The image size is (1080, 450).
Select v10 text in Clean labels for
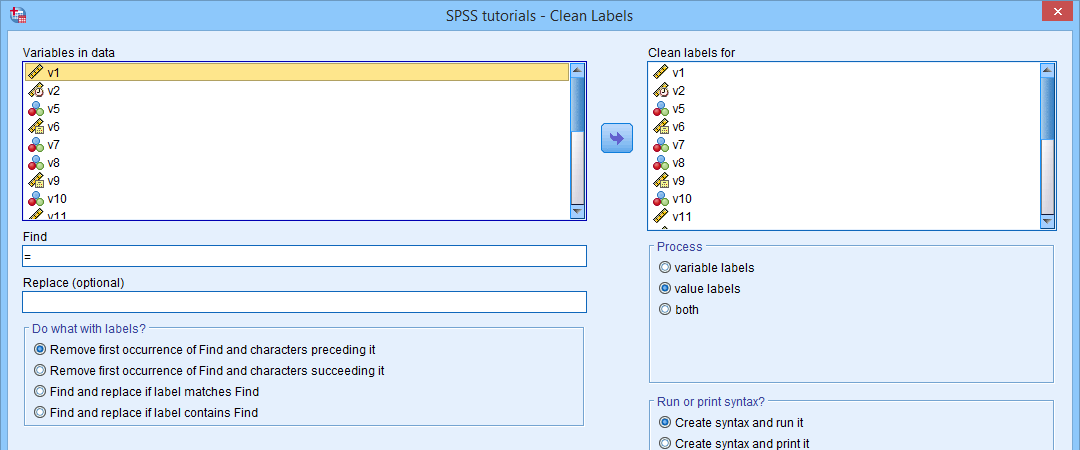pyautogui.click(x=682, y=198)
